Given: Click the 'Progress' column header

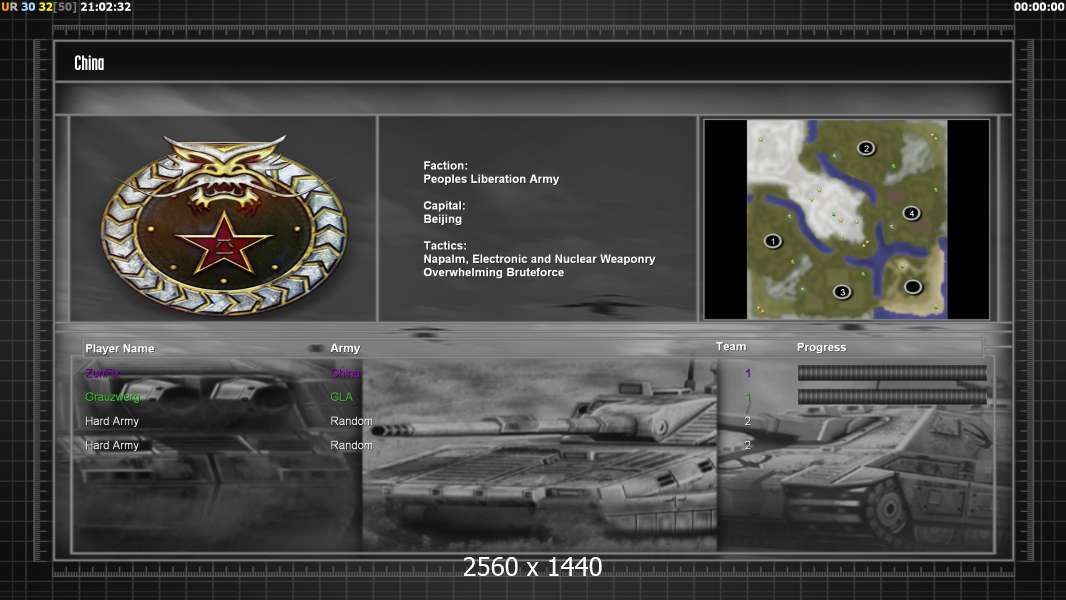Looking at the screenshot, I should (821, 347).
